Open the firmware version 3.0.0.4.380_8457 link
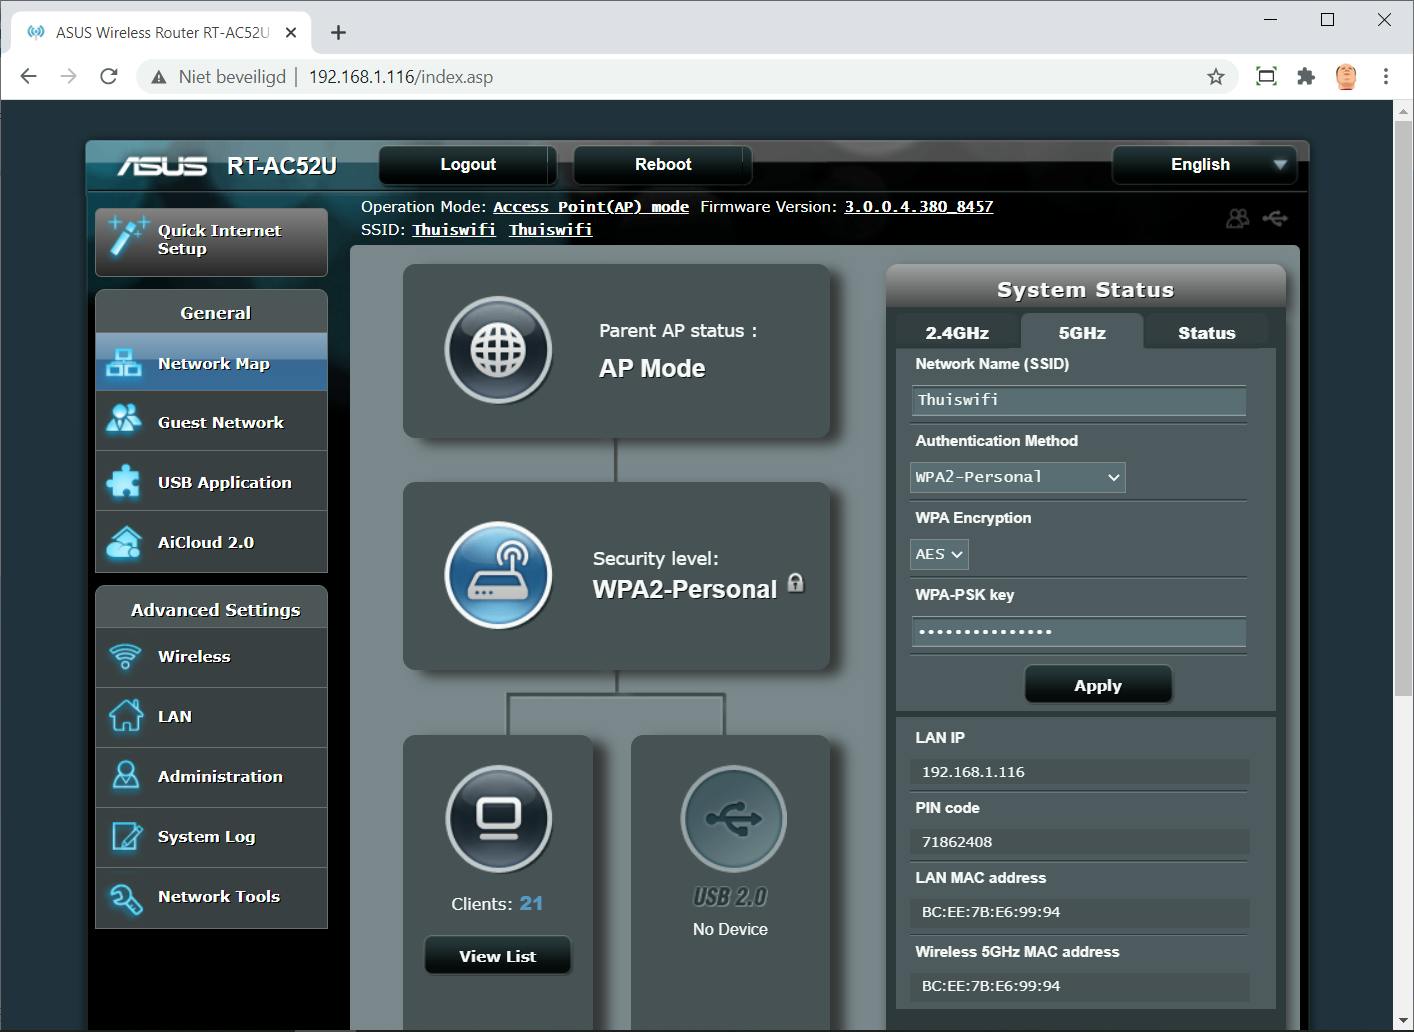 [x=919, y=207]
